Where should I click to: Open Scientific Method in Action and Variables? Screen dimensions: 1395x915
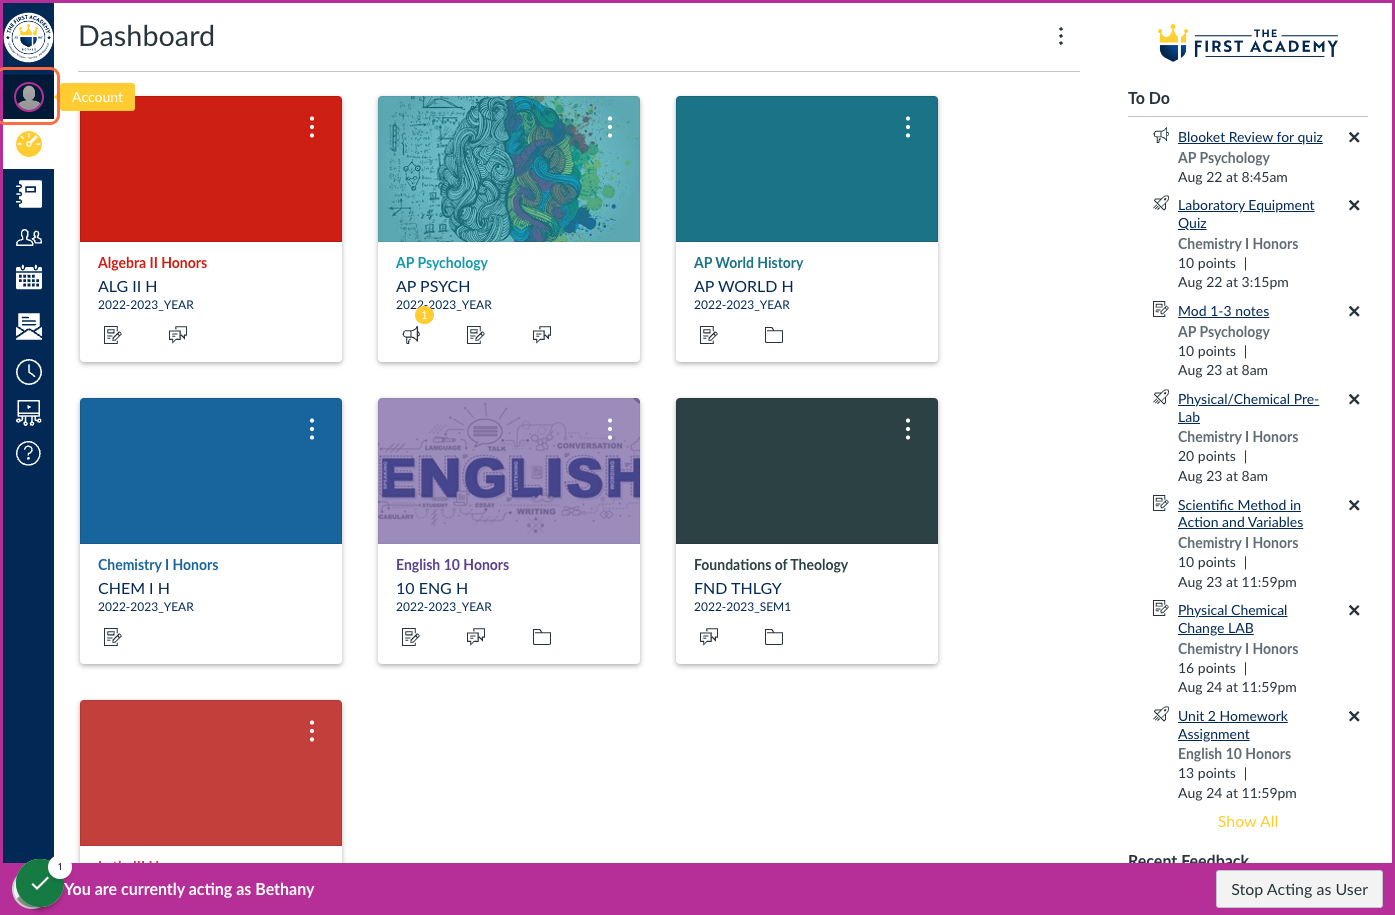pyautogui.click(x=1240, y=514)
